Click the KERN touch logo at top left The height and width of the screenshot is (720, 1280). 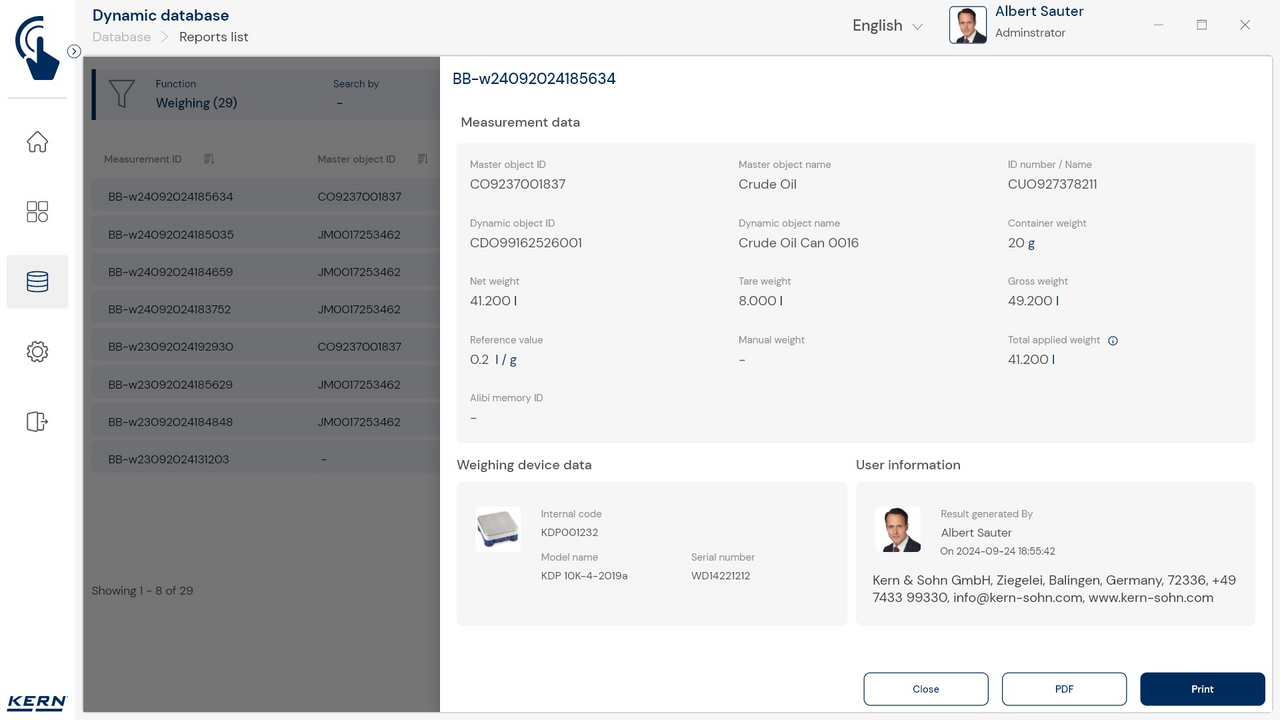(37, 47)
